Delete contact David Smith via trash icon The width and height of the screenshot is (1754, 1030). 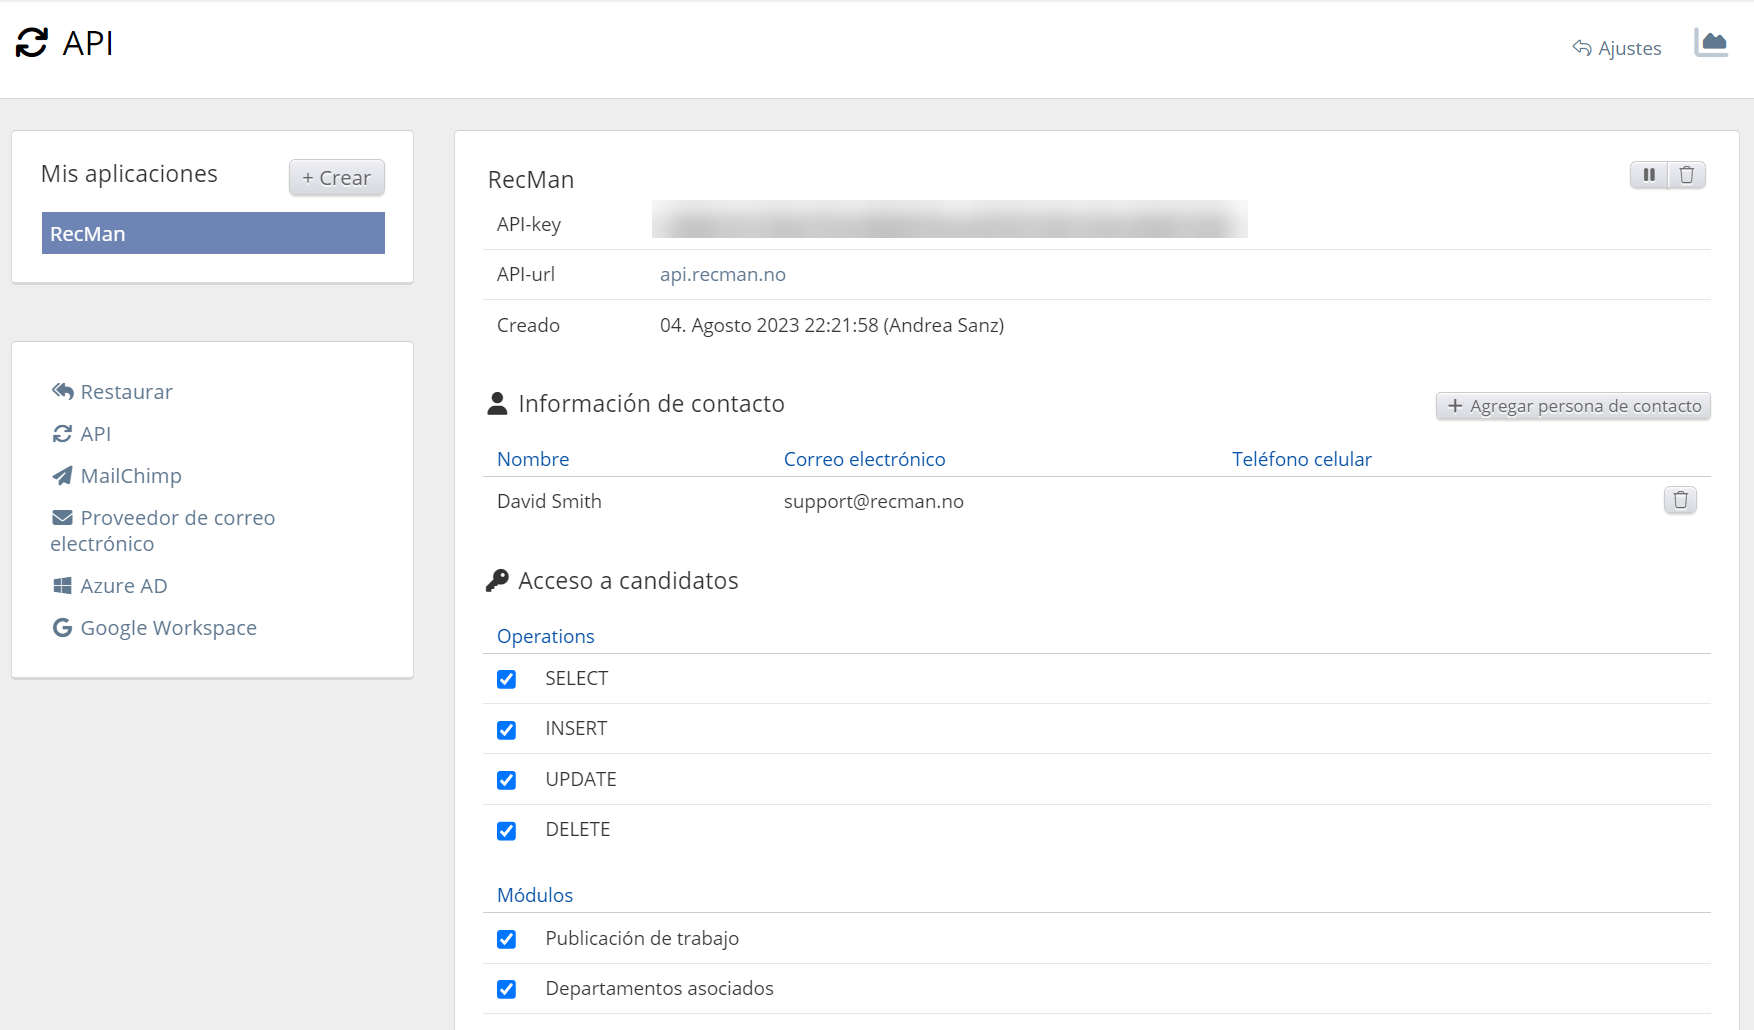pyautogui.click(x=1680, y=500)
